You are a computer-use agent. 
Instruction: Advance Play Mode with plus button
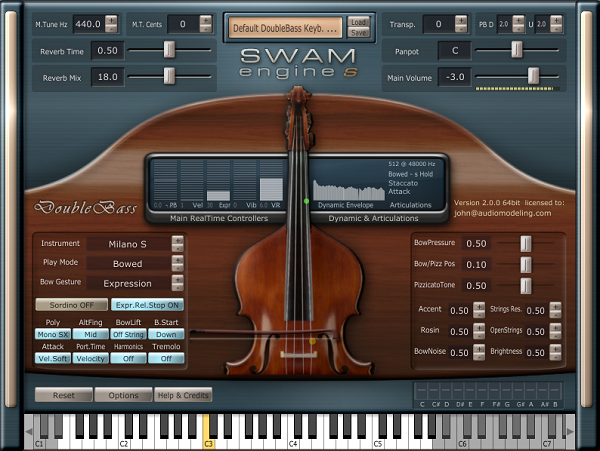178,260
